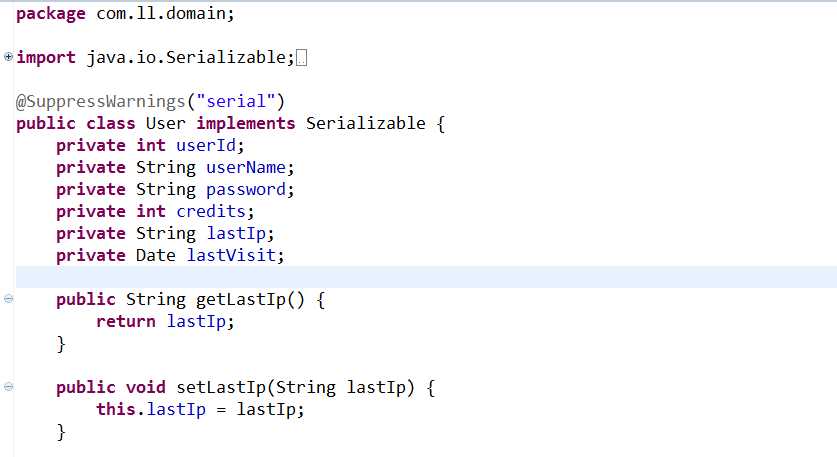Click Serializable in the class declaration
The width and height of the screenshot is (837, 457).
[x=365, y=124]
